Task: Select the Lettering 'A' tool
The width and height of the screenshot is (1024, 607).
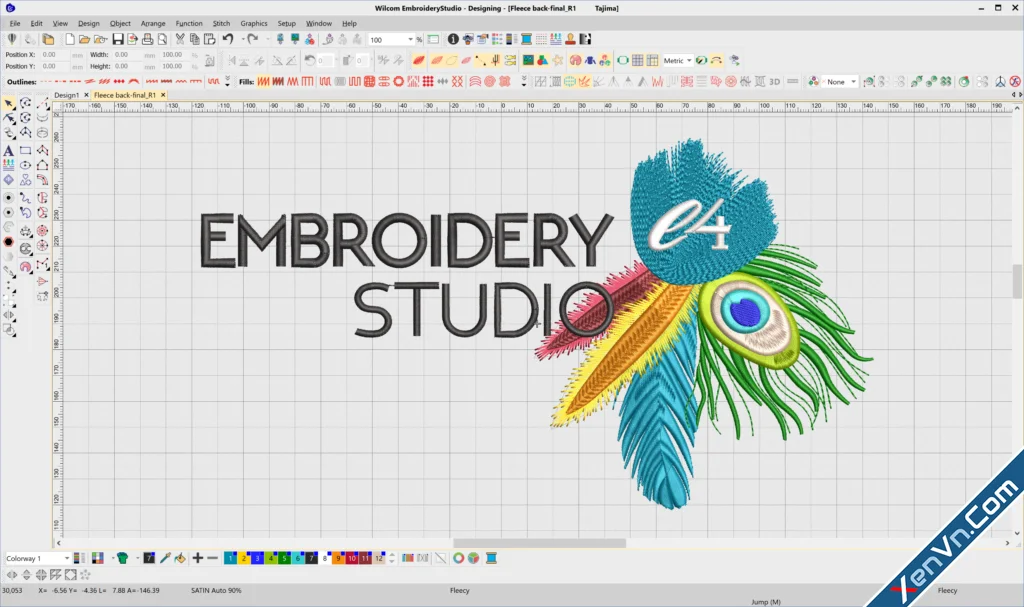Action: pyautogui.click(x=8, y=151)
